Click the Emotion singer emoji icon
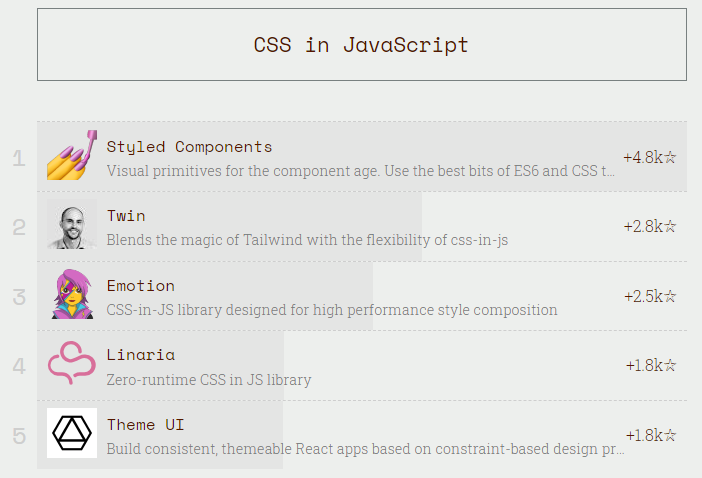Viewport: 702px width, 478px height. pos(72,294)
